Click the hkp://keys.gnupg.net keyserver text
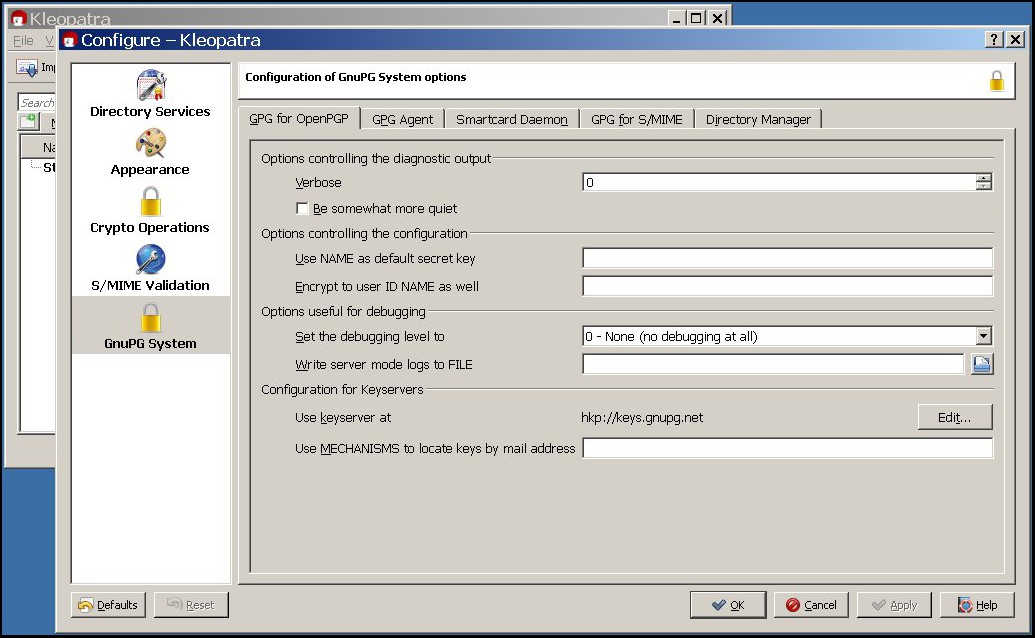Screen dimensions: 1035x638 point(642,418)
